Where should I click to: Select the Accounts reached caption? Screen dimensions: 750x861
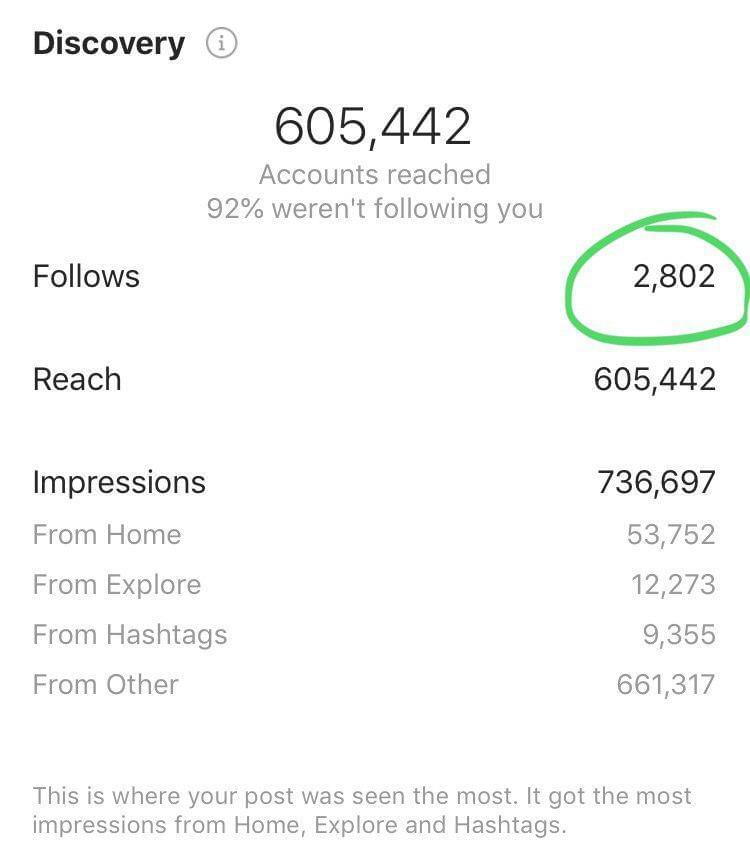pos(375,175)
